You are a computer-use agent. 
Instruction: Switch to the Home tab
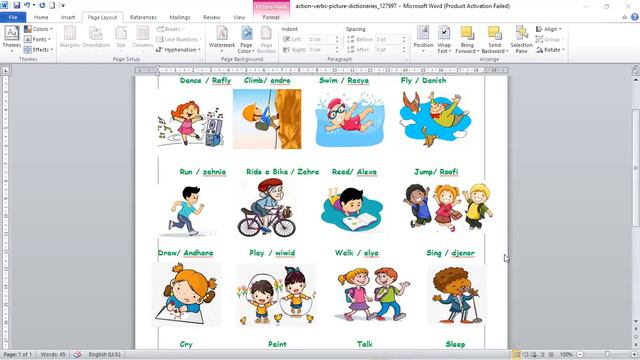(41, 17)
